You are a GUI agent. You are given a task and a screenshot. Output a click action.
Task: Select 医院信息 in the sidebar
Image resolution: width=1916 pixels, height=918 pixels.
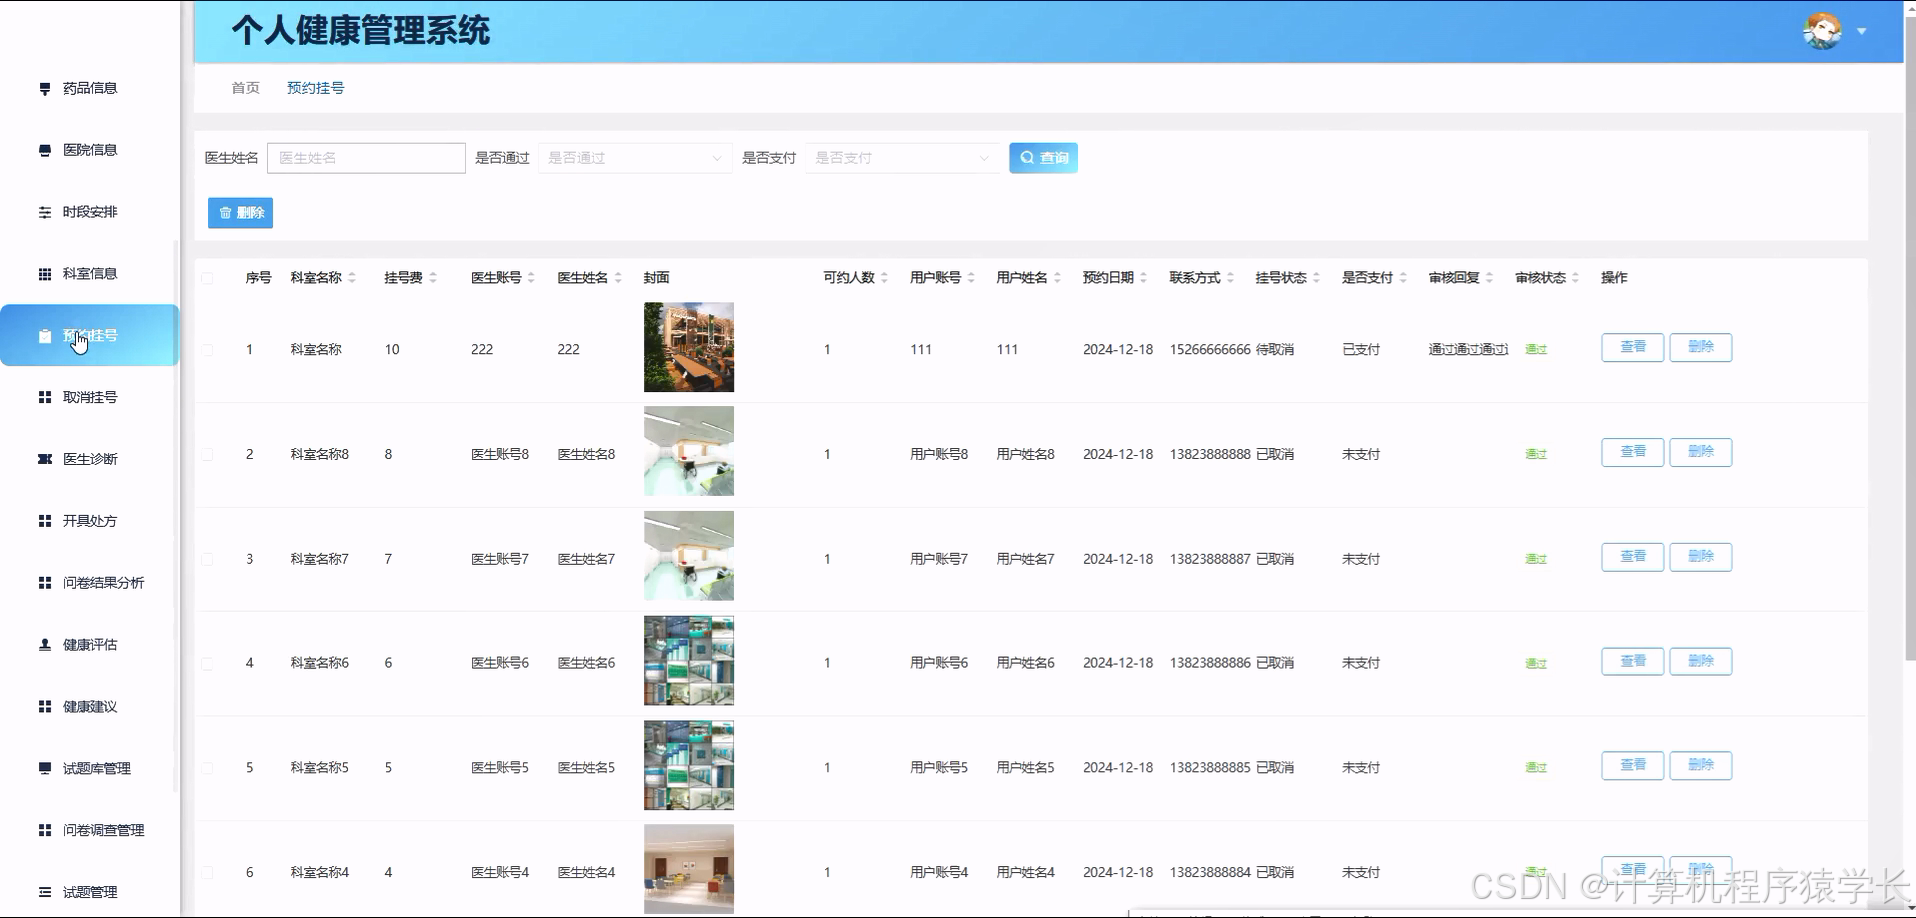[x=89, y=149]
